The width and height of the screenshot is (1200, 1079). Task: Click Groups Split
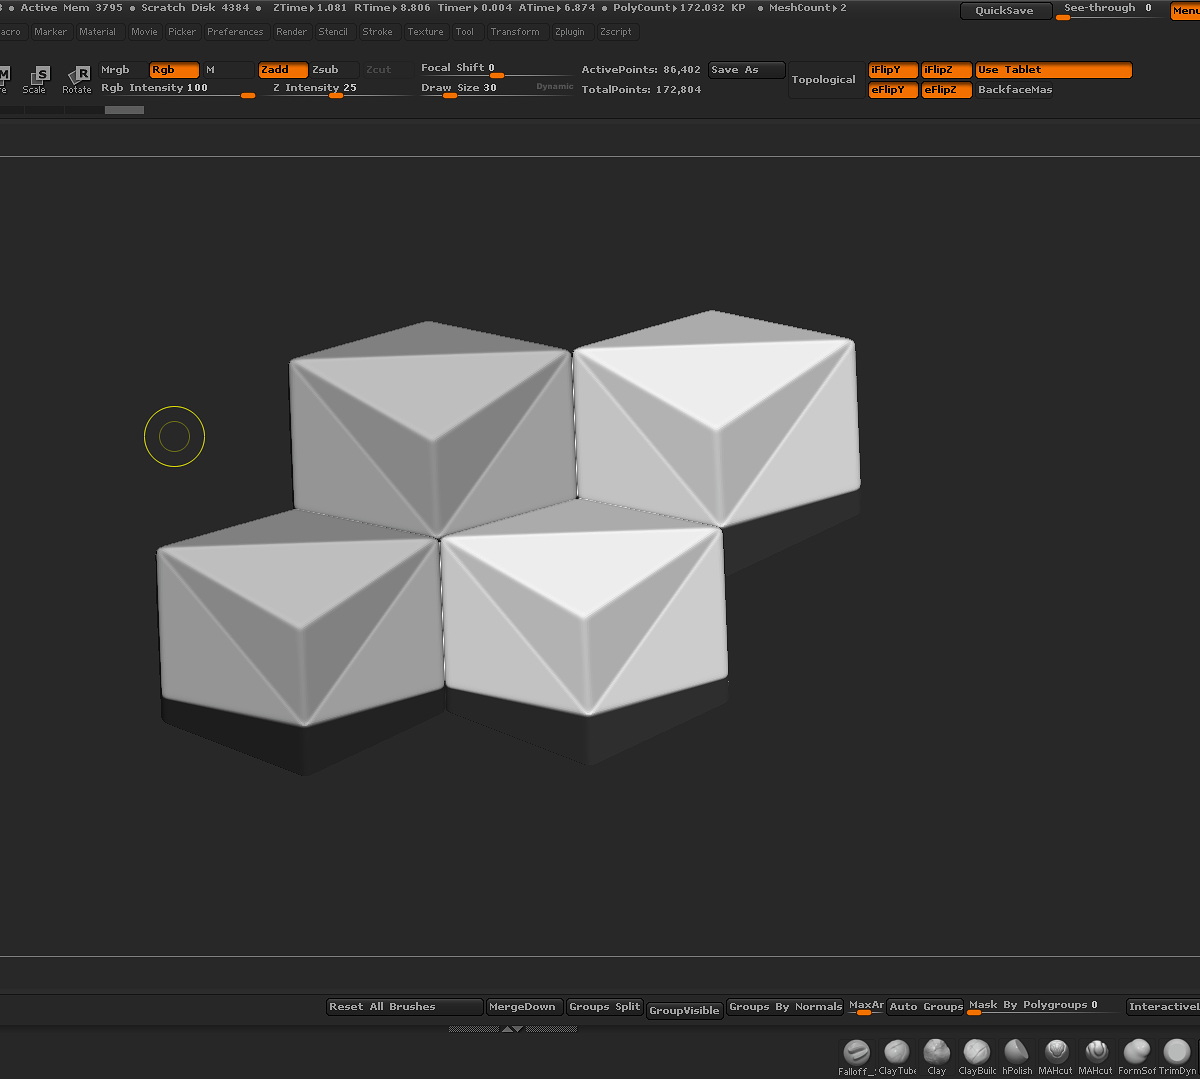(x=604, y=1007)
